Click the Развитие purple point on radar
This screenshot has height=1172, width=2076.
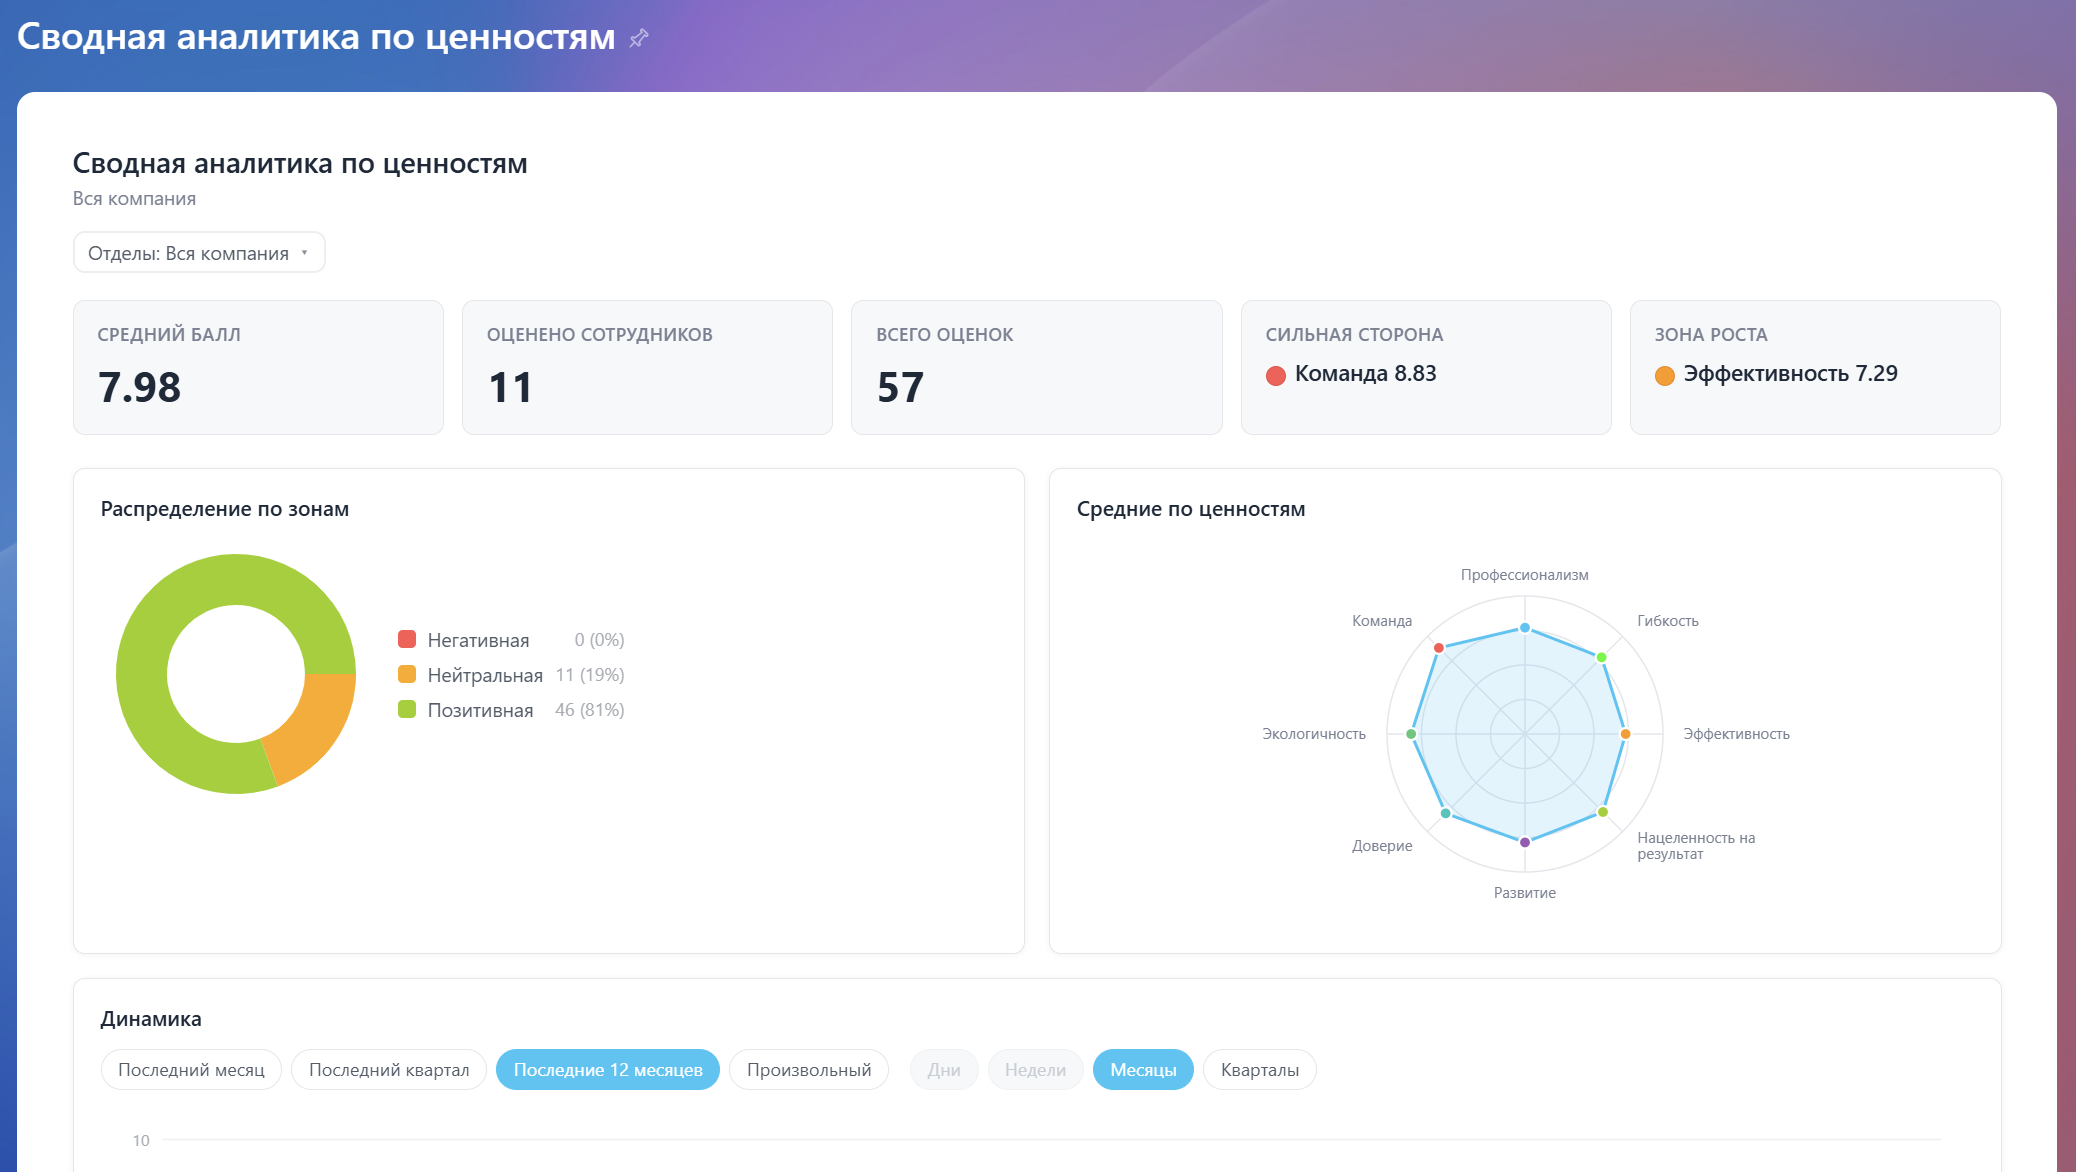coord(1525,842)
